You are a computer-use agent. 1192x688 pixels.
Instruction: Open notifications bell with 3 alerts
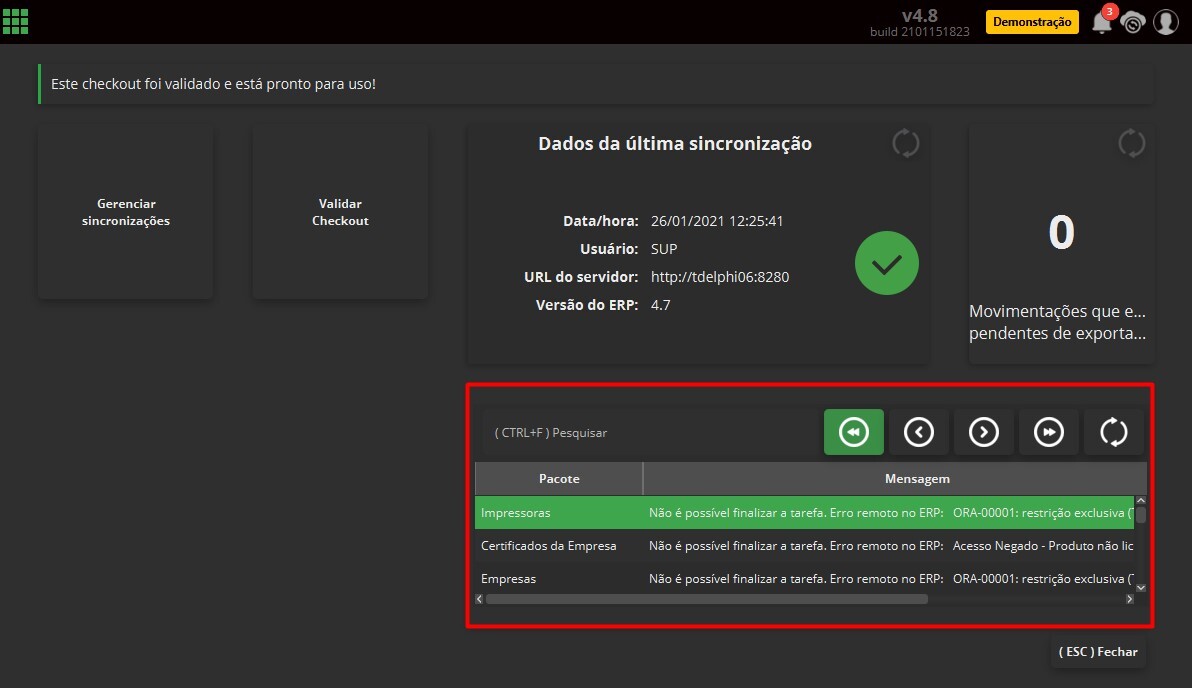tap(1102, 21)
